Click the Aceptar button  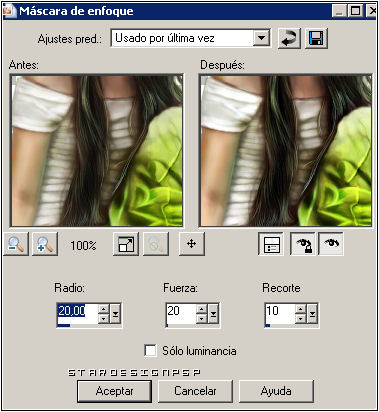coord(114,391)
